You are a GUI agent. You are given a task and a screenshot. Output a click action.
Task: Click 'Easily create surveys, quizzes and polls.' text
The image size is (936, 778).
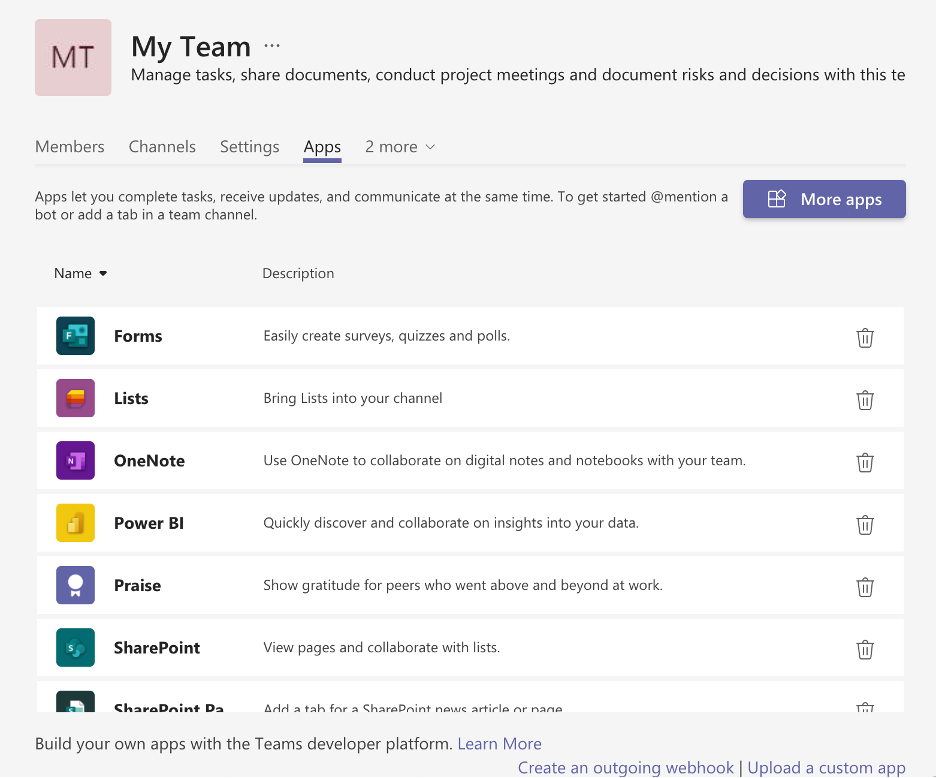(x=387, y=336)
